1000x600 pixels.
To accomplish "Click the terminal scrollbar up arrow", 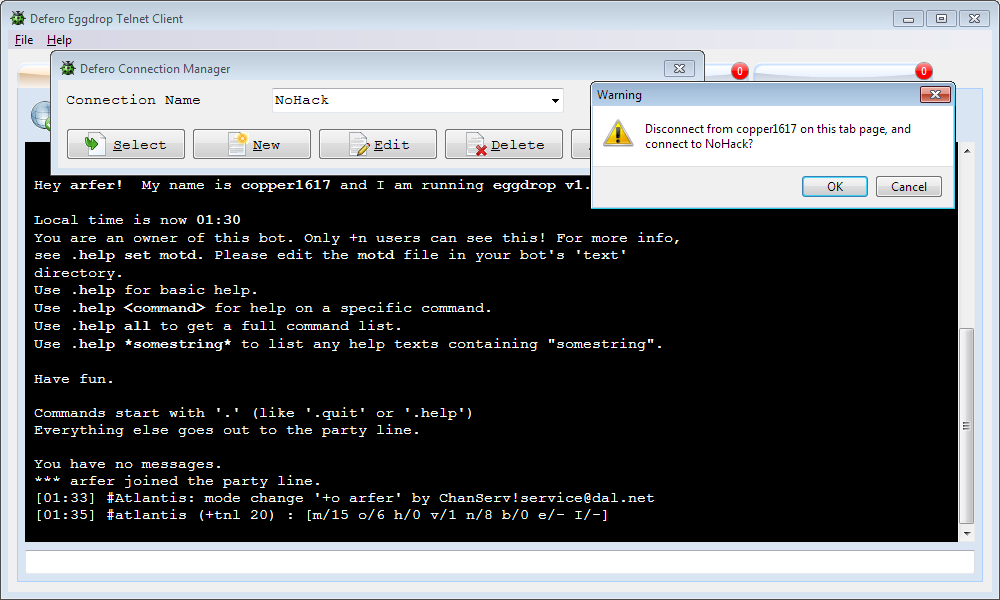I will point(967,151).
